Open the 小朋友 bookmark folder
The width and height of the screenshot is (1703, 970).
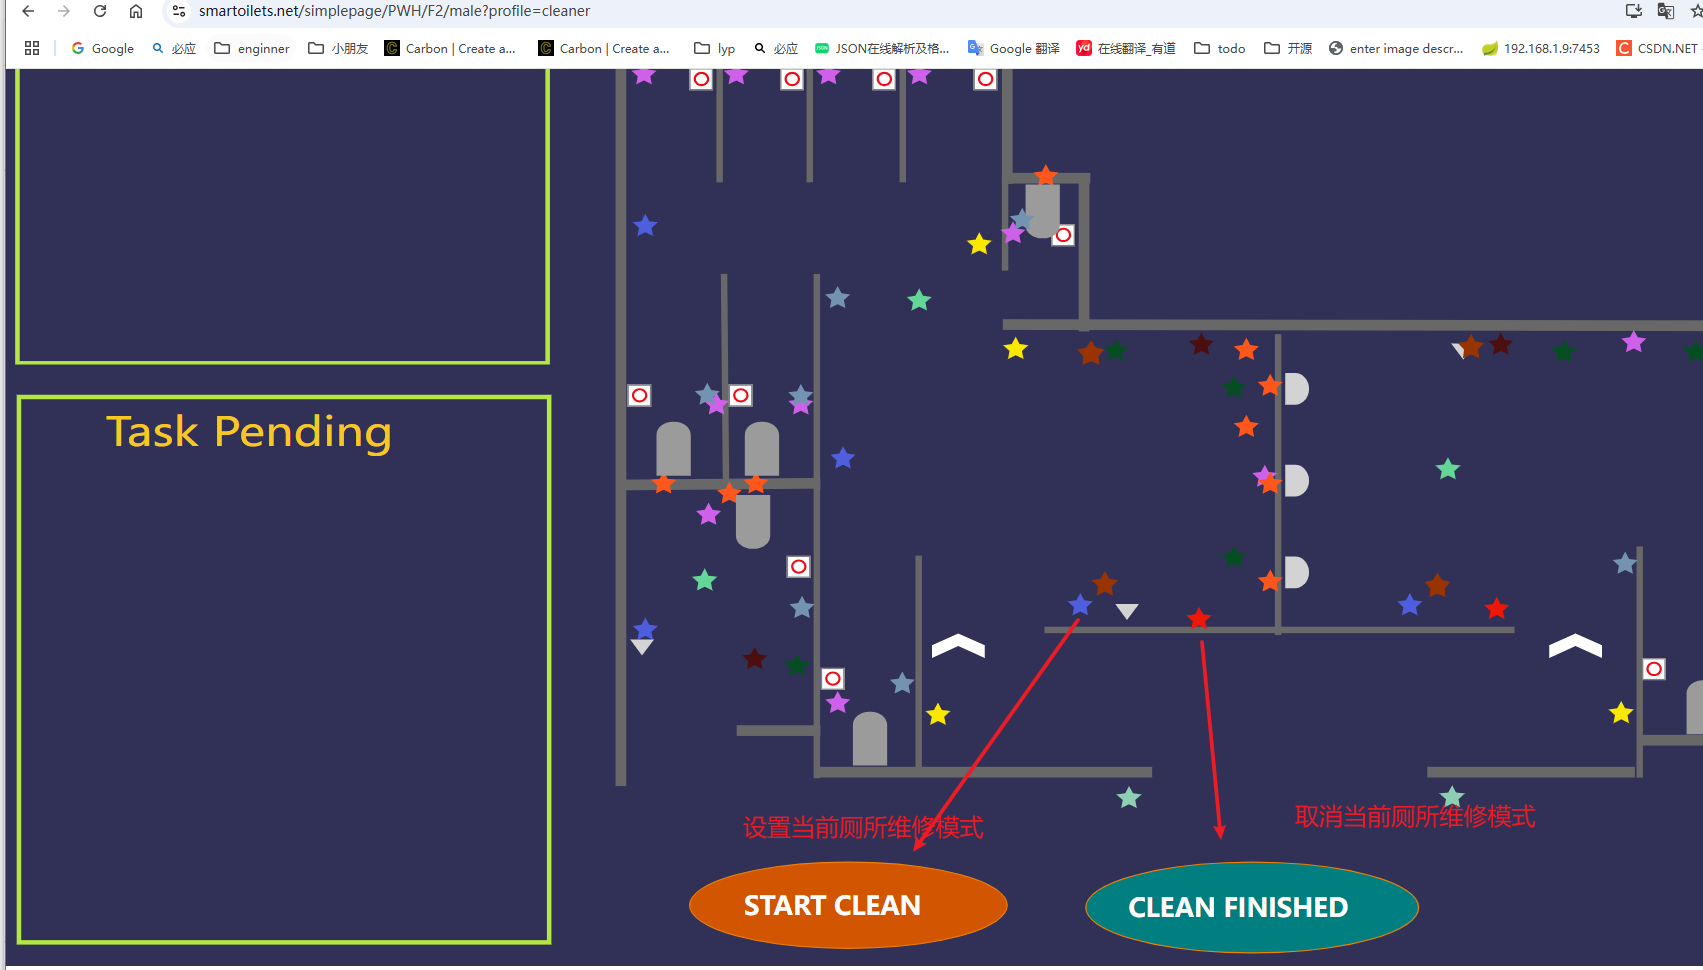tap(338, 48)
